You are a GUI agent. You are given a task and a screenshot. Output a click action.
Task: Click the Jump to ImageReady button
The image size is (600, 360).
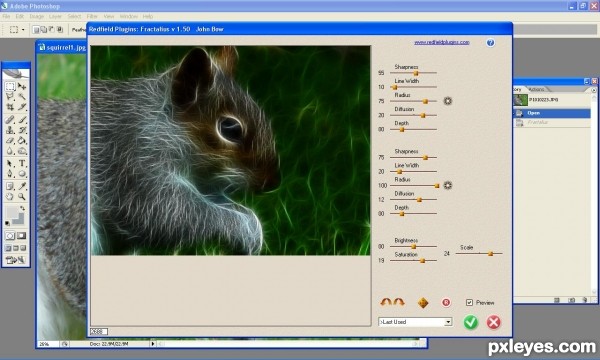coord(15,260)
